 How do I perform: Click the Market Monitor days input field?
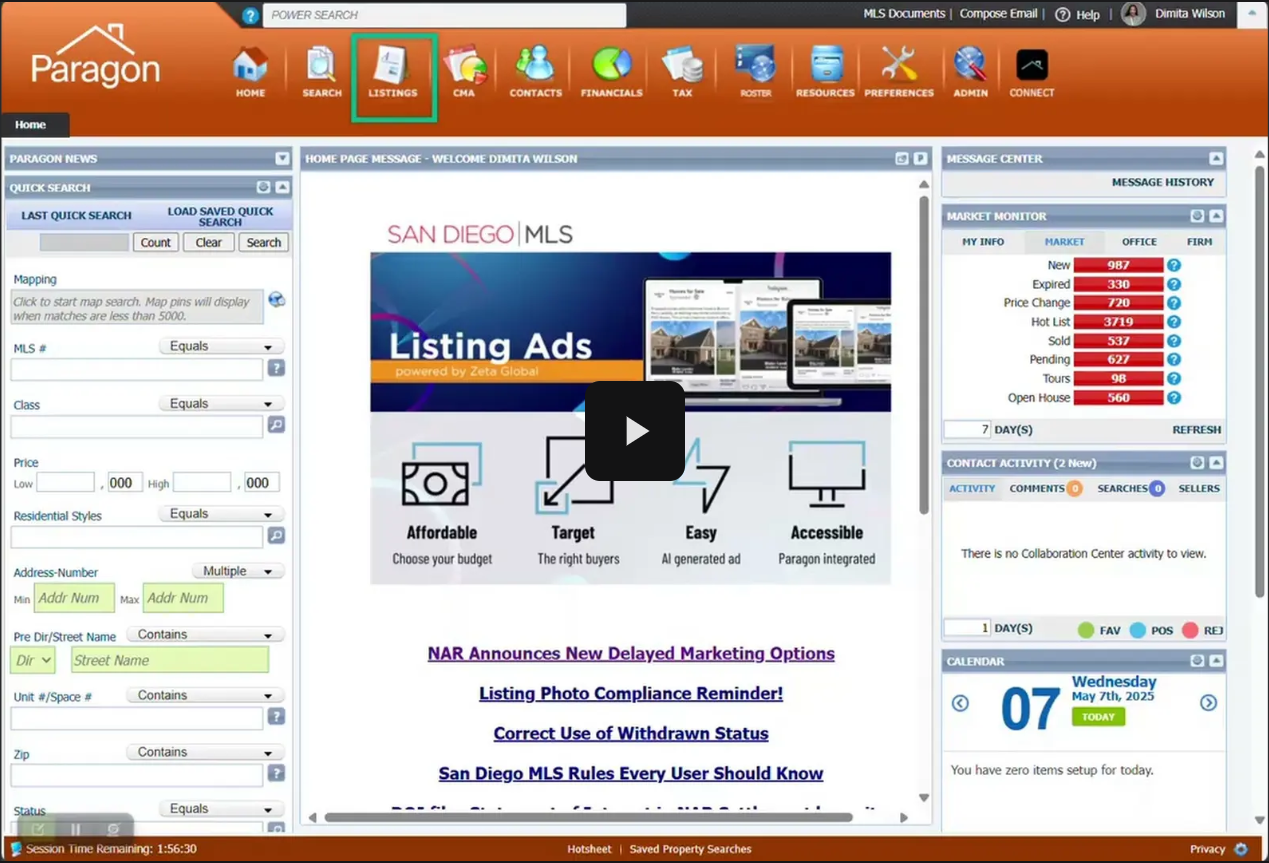[967, 429]
